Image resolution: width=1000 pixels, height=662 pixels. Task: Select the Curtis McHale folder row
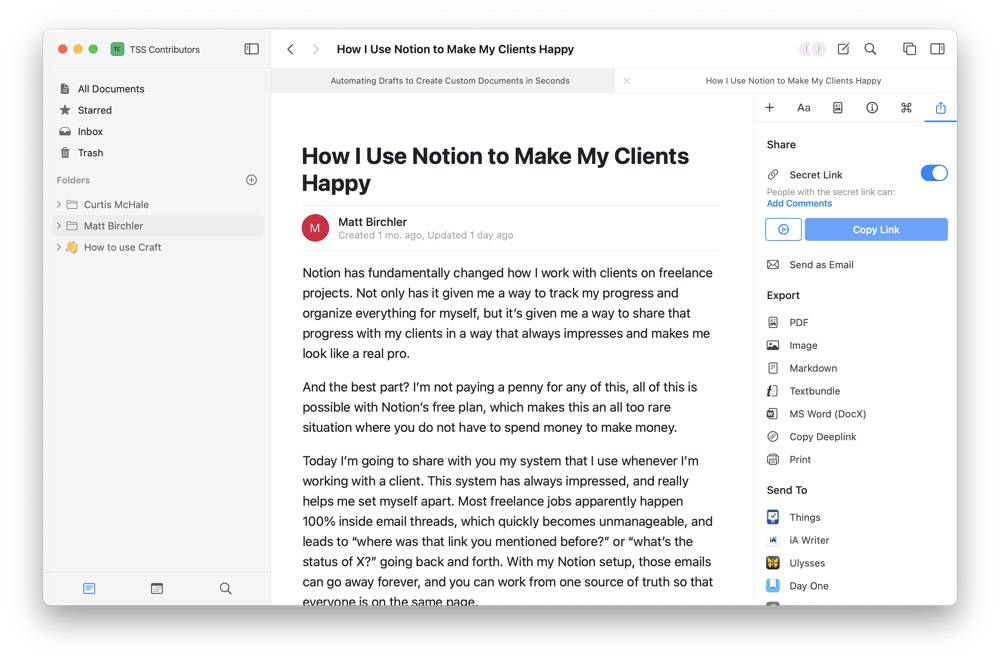coord(158,205)
